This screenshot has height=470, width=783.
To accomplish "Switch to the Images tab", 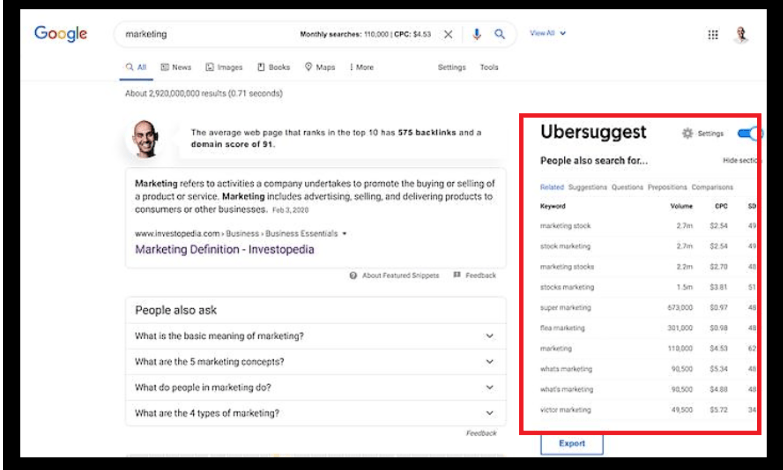I will [224, 67].
